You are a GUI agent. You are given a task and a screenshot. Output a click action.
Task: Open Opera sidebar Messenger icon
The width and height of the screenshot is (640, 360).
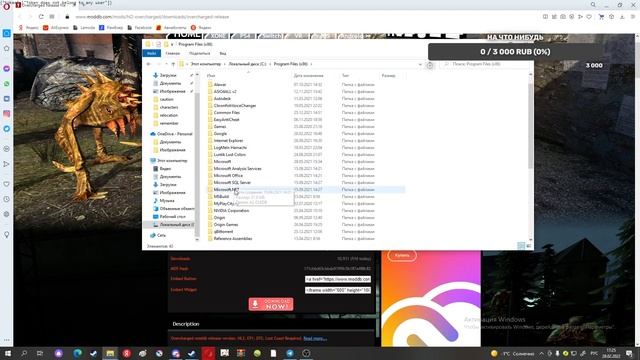(7, 69)
